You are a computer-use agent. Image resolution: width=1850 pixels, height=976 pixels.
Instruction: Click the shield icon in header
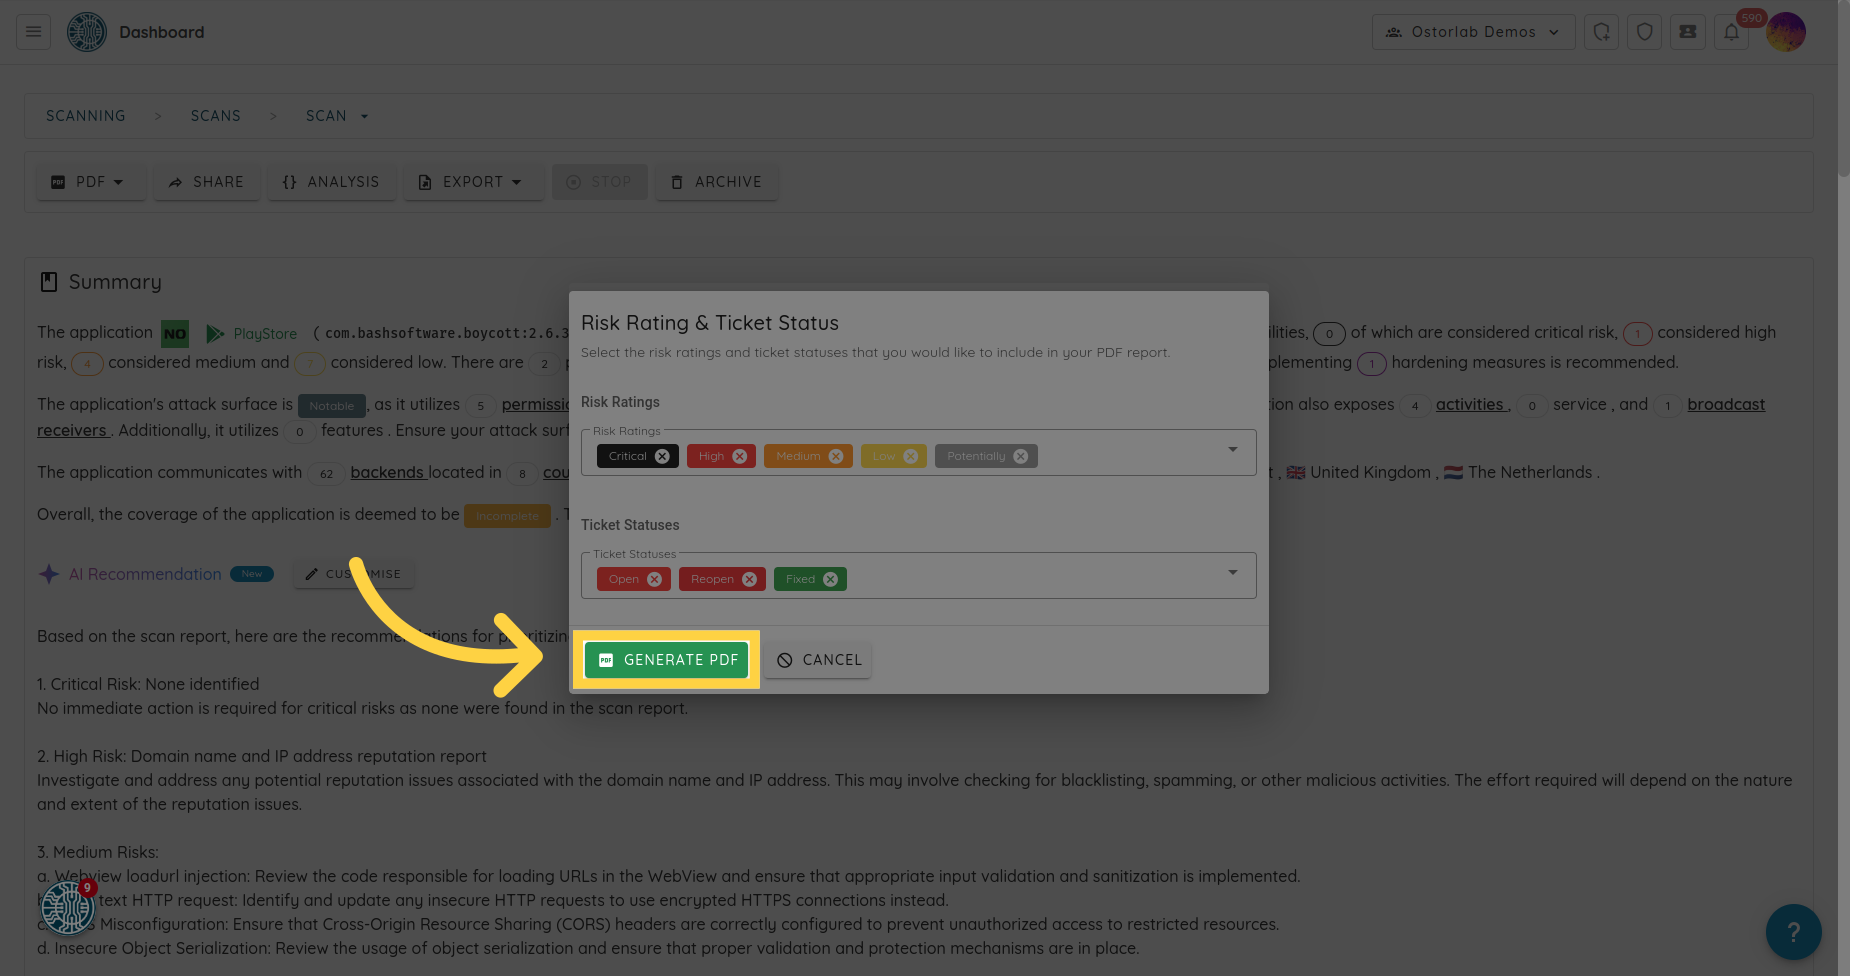[1644, 32]
